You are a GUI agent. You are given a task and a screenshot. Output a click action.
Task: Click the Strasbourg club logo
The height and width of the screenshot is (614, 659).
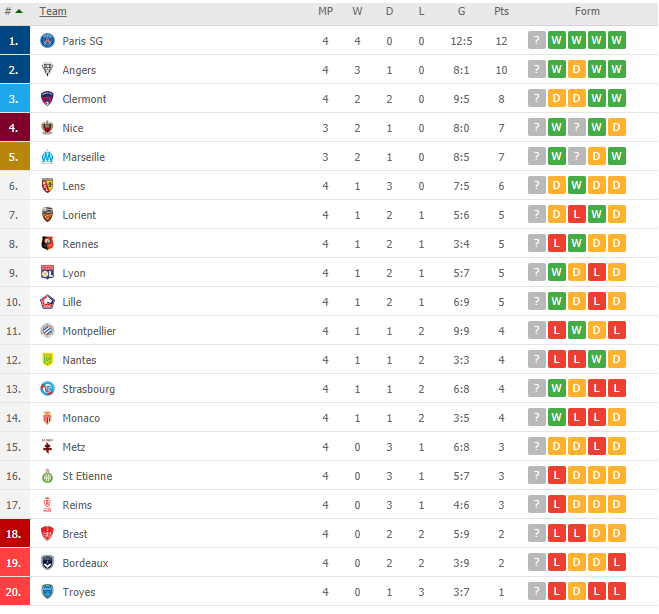(47, 389)
